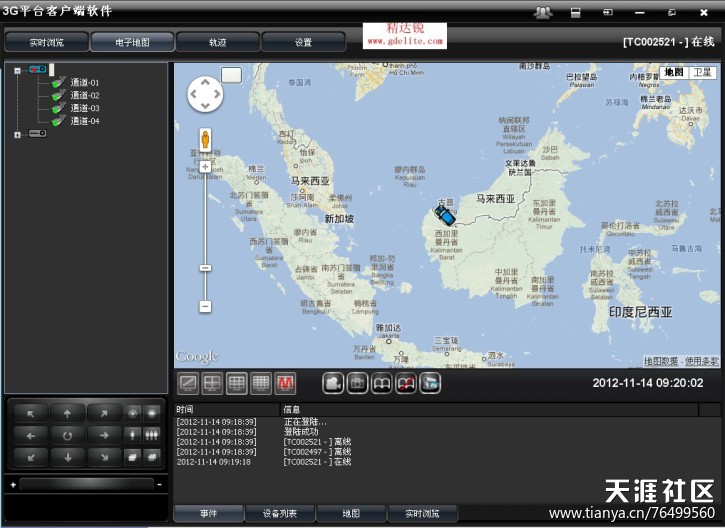Click the vehicle marker on the map
The height and width of the screenshot is (528, 725).
(x=445, y=215)
